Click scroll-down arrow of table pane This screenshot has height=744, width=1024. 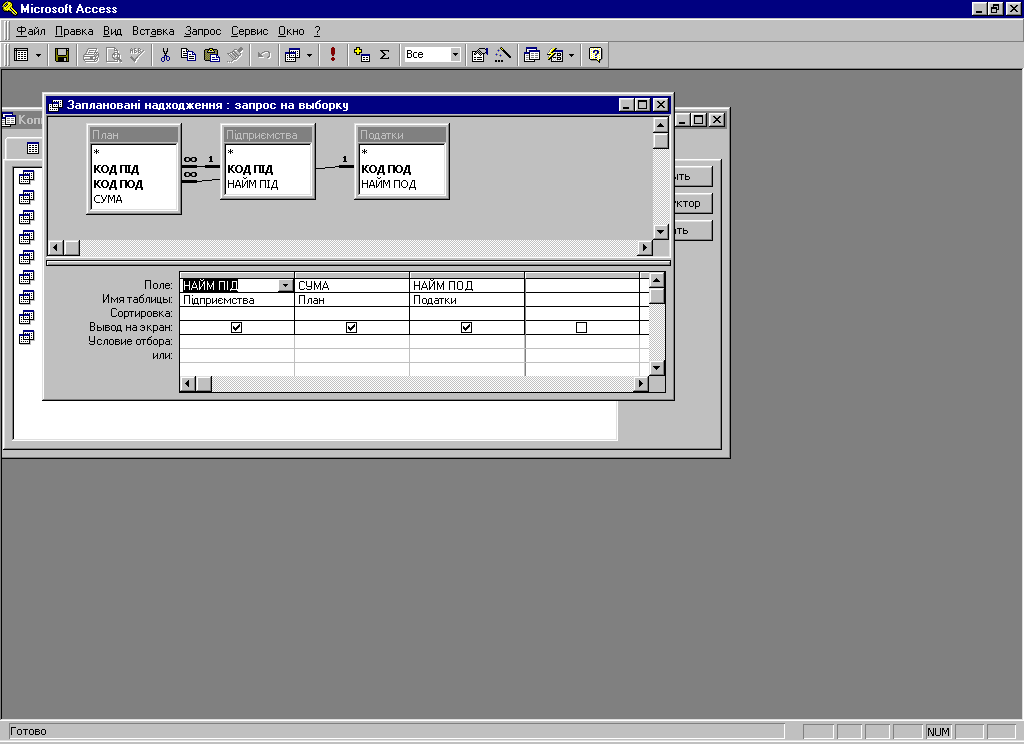(660, 231)
